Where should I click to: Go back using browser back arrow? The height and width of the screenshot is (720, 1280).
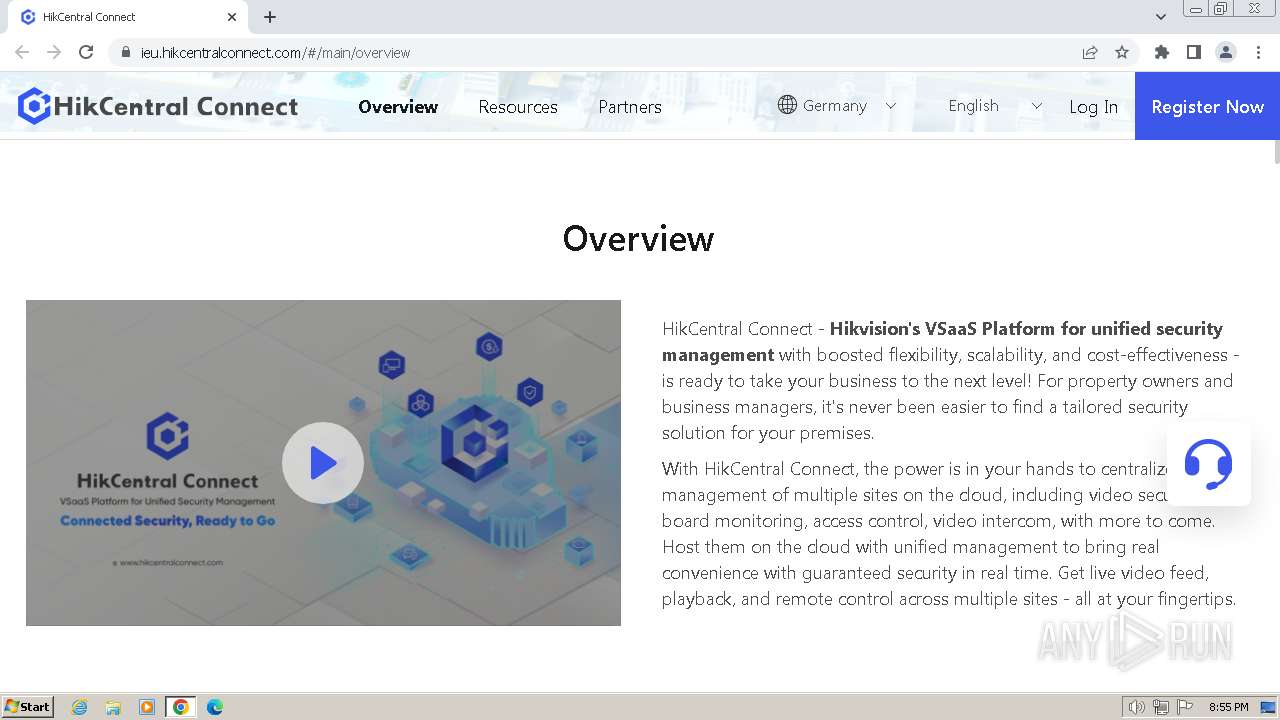pos(22,52)
